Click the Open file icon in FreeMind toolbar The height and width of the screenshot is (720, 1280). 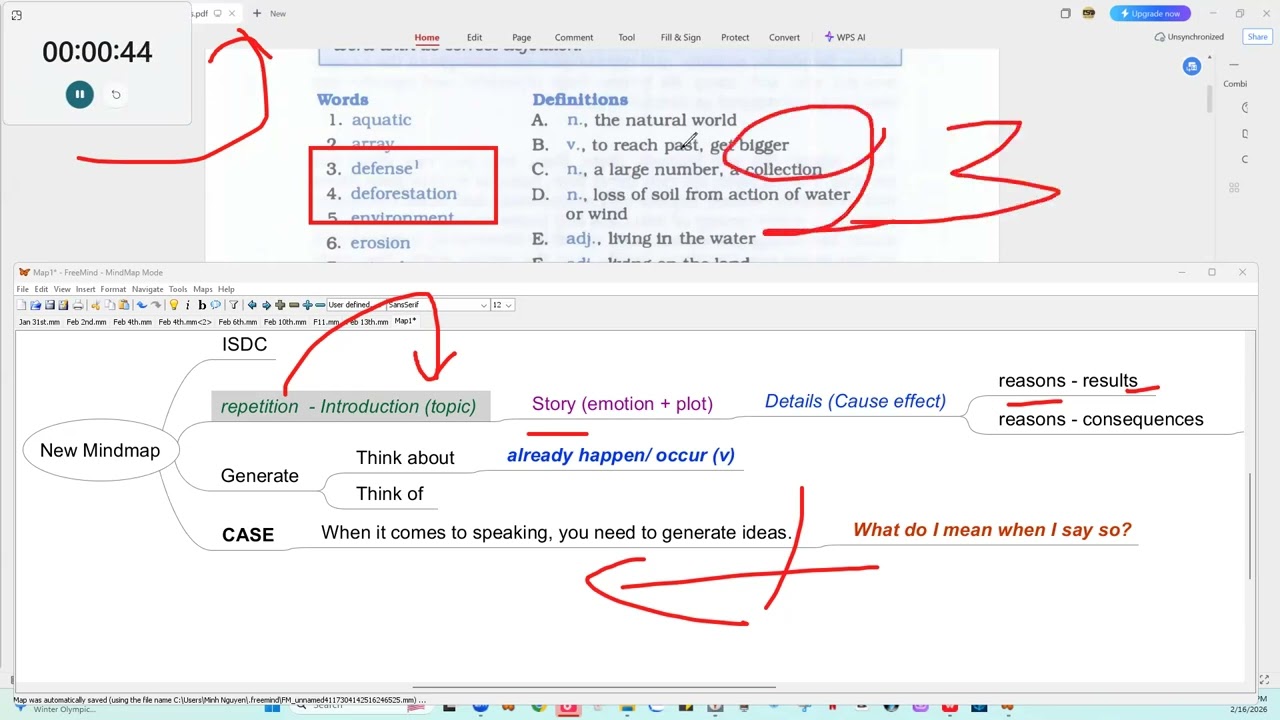(x=35, y=305)
